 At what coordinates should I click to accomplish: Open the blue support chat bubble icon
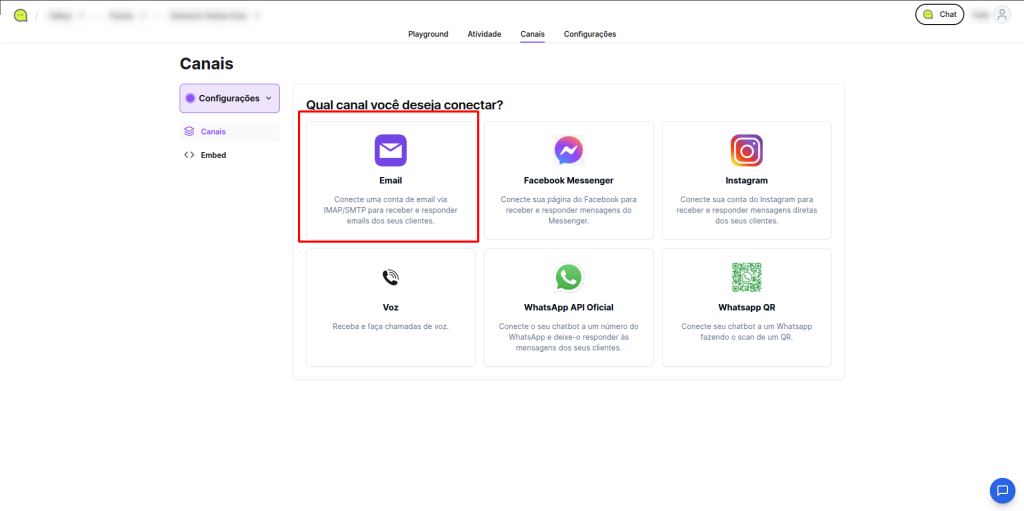1002,490
